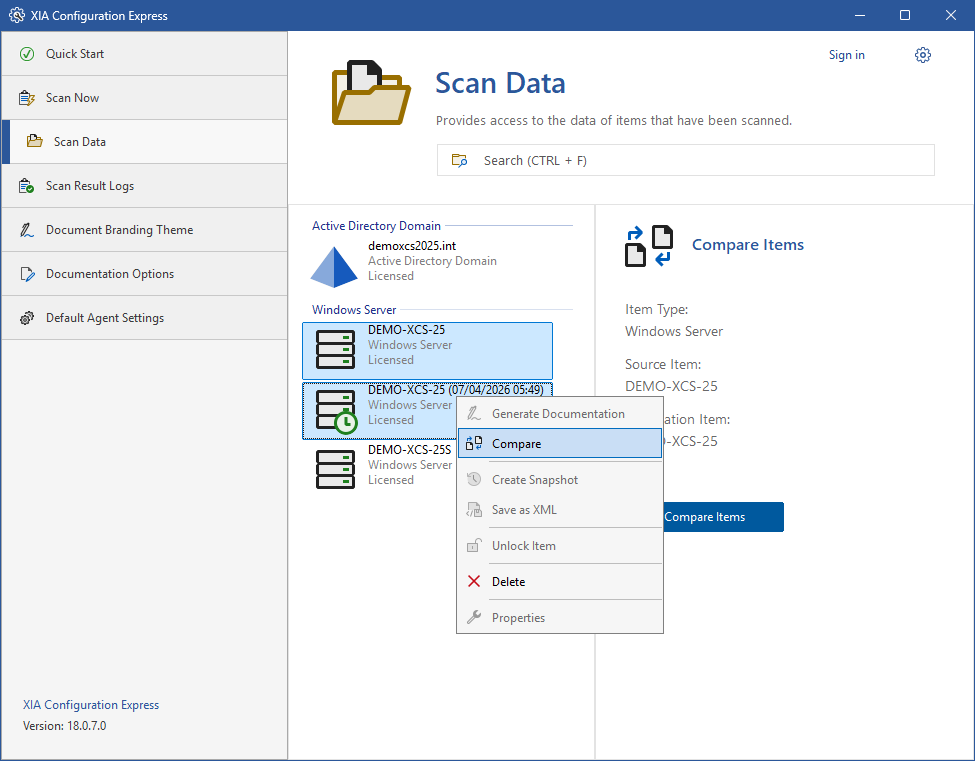The height and width of the screenshot is (761, 975).
Task: Click the Scan Result Logs sidebar icon
Action: coord(27,186)
